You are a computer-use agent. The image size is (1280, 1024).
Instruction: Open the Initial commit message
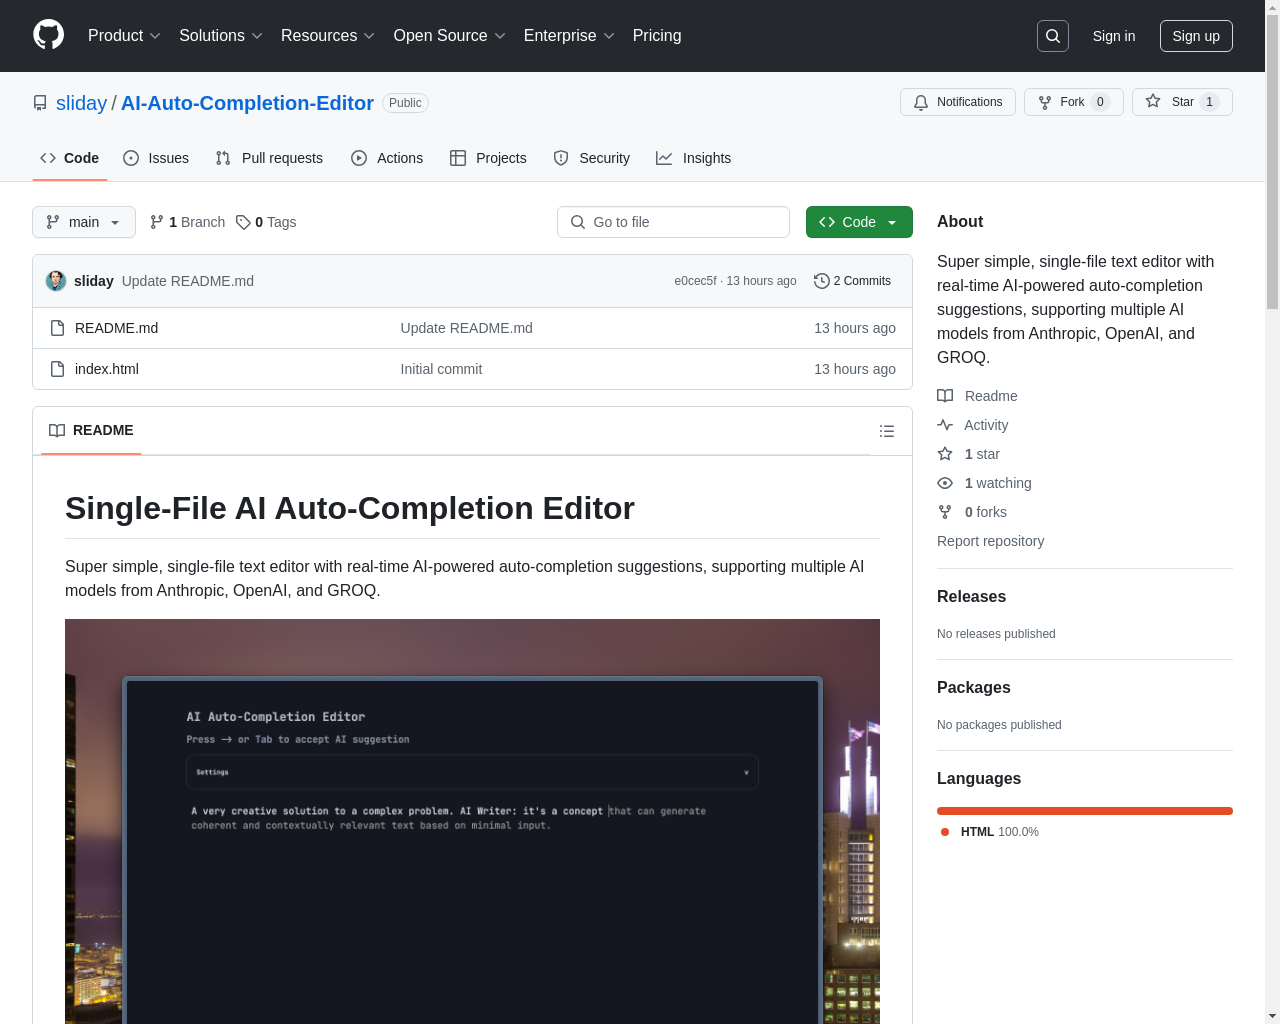pyautogui.click(x=441, y=369)
